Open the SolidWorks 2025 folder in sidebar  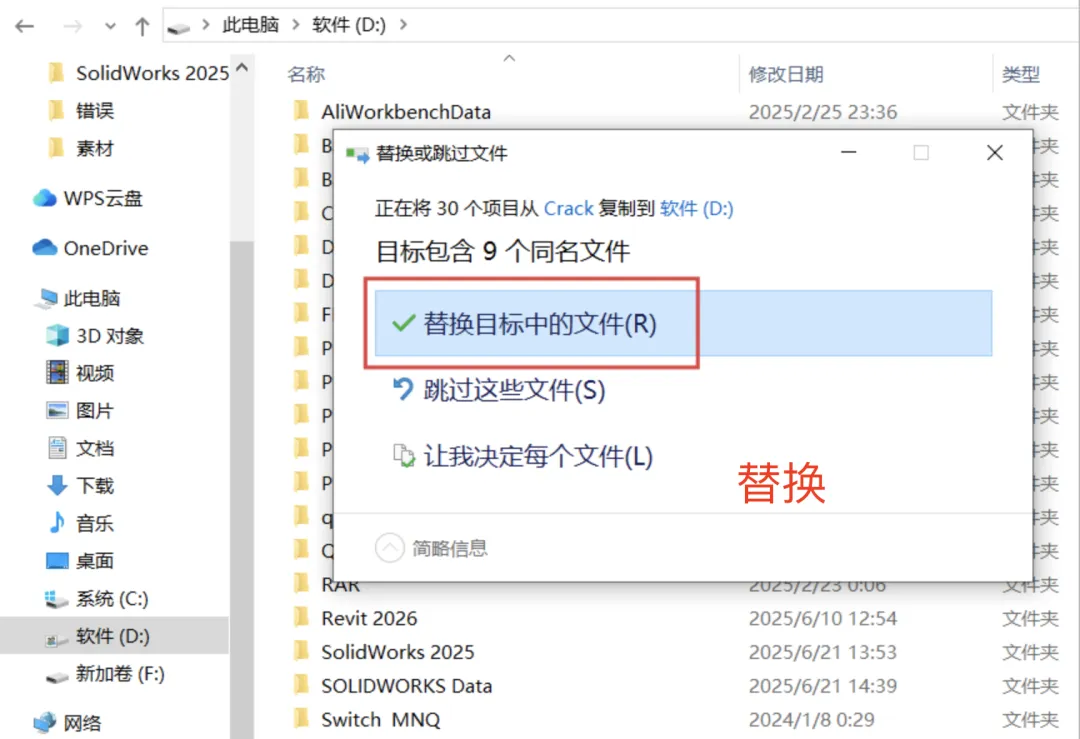point(139,73)
